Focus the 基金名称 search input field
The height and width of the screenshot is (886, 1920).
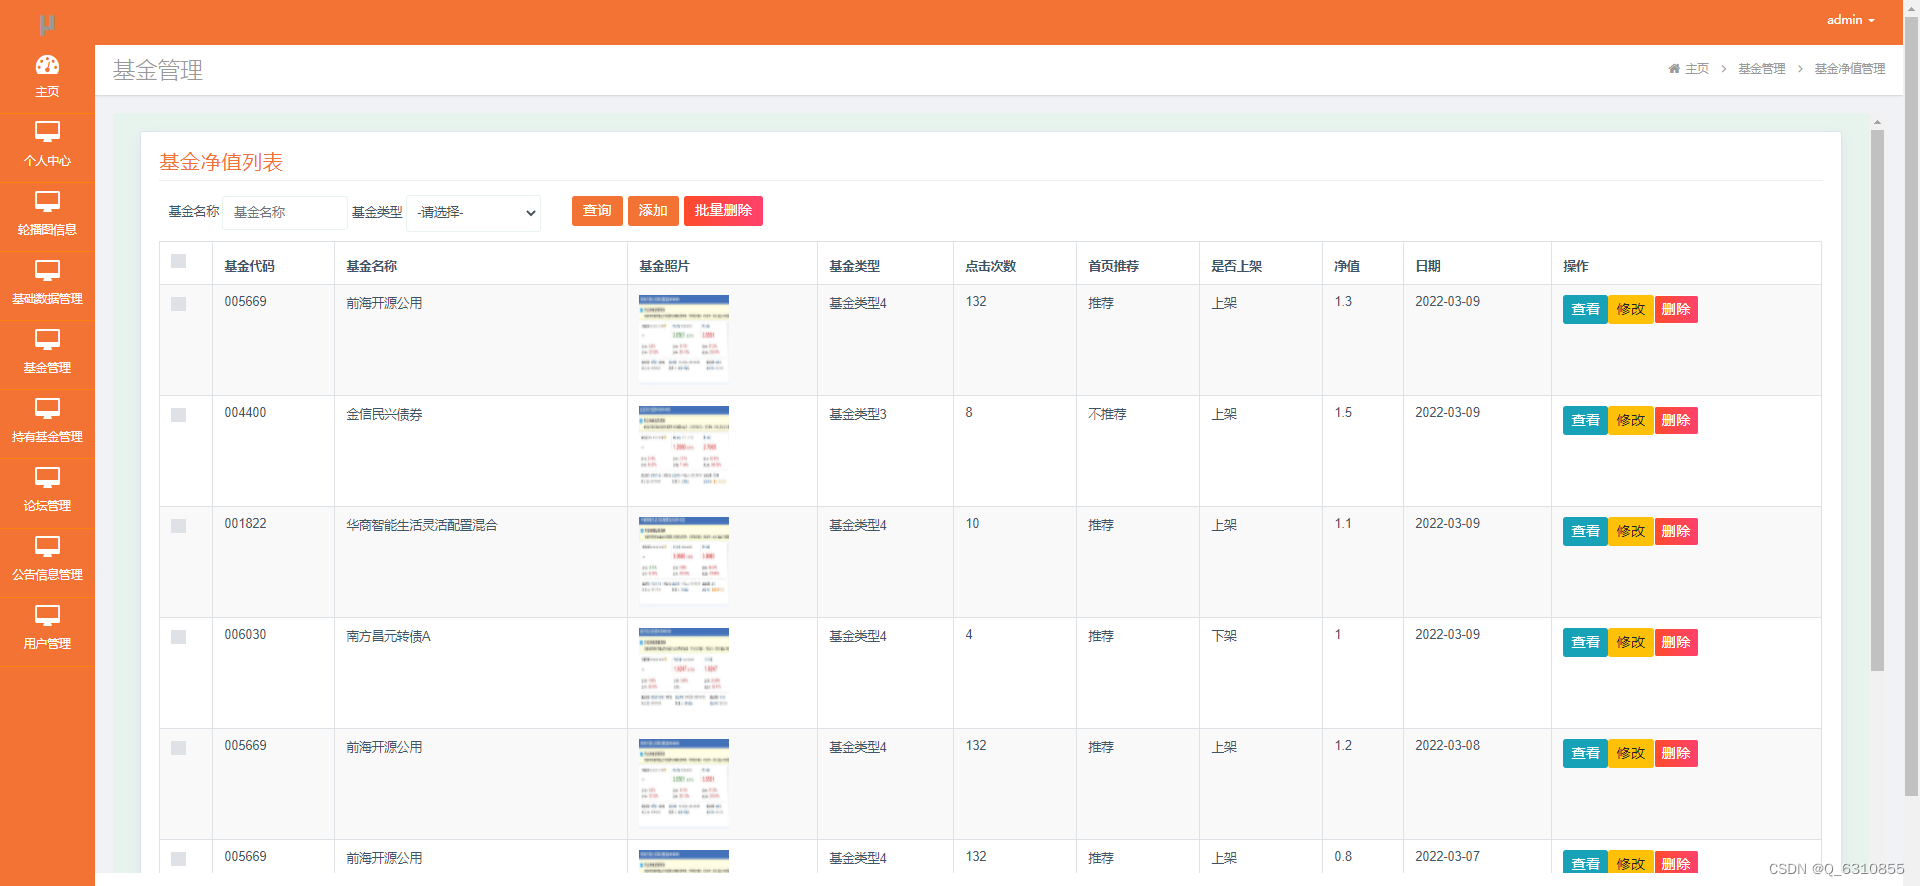tap(285, 213)
